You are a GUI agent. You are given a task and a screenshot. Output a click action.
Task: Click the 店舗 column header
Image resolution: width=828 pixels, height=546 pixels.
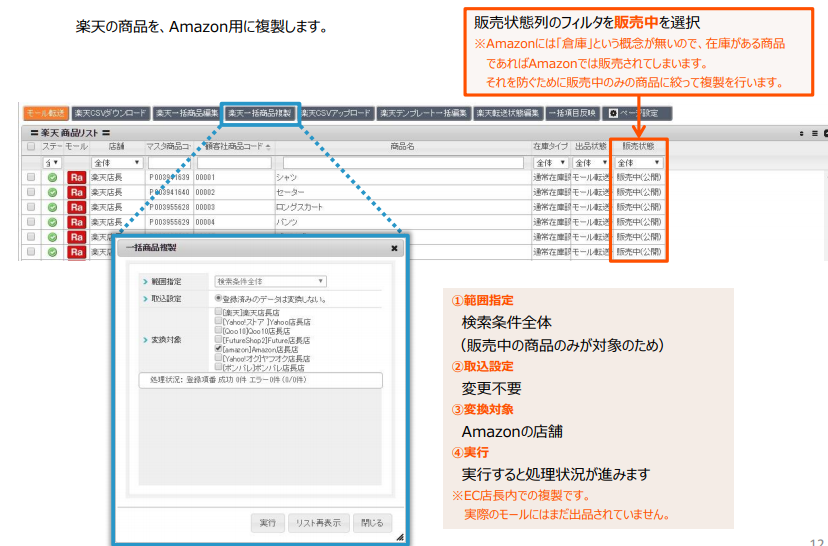[116, 147]
